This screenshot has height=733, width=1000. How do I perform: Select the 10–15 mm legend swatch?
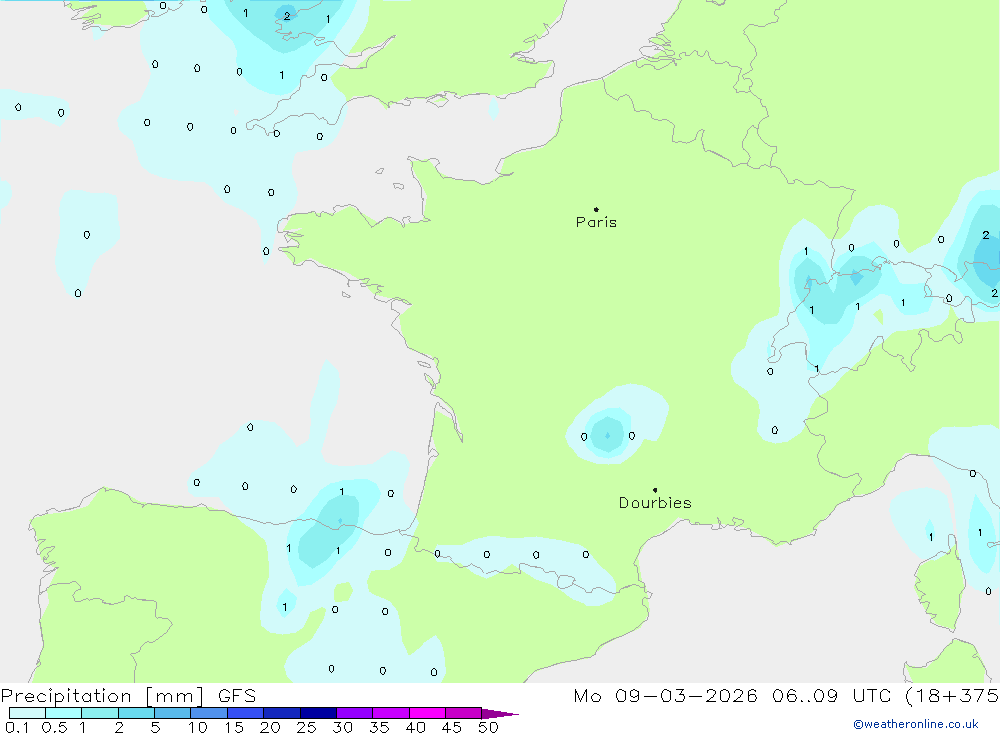tap(209, 713)
